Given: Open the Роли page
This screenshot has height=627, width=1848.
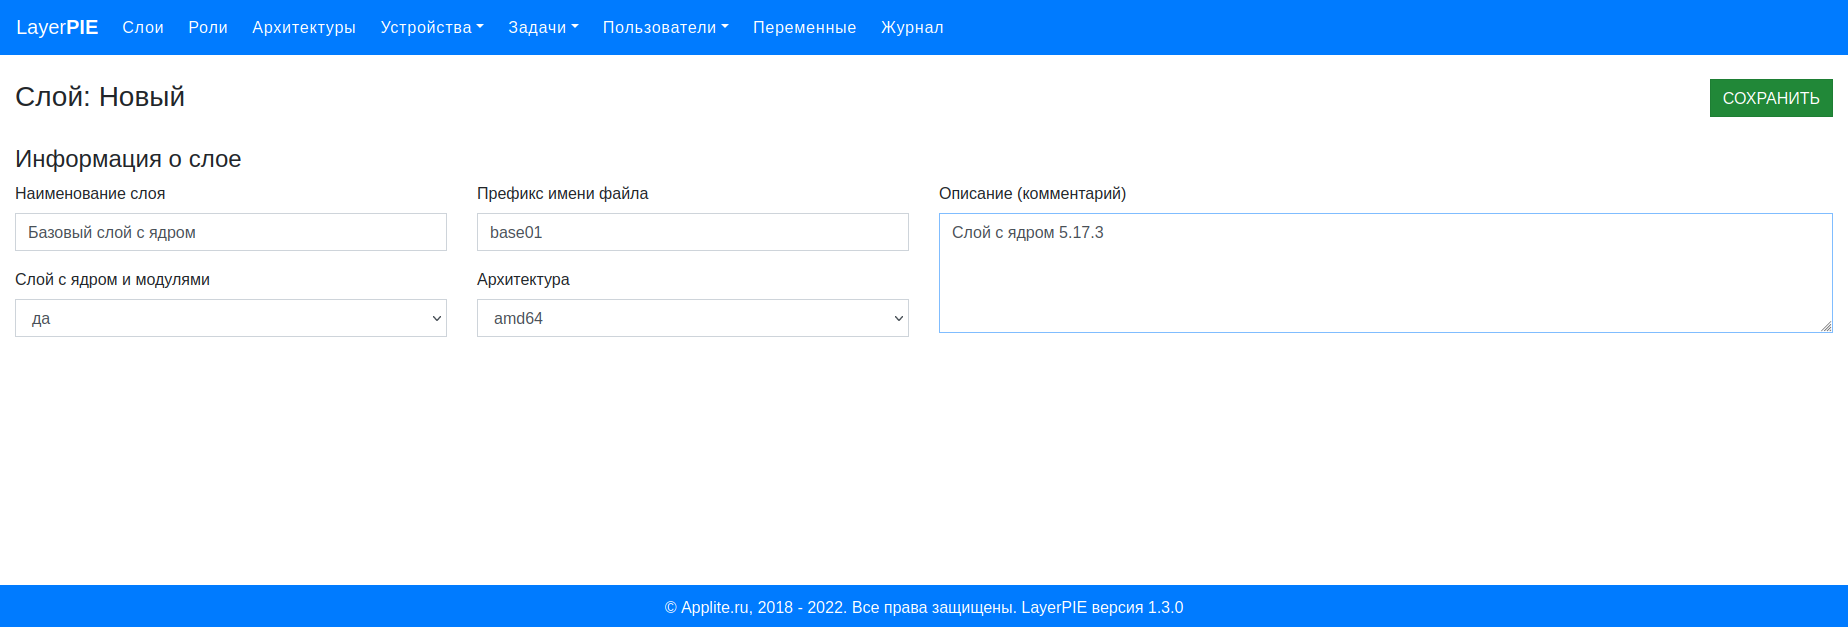Looking at the screenshot, I should pyautogui.click(x=208, y=27).
